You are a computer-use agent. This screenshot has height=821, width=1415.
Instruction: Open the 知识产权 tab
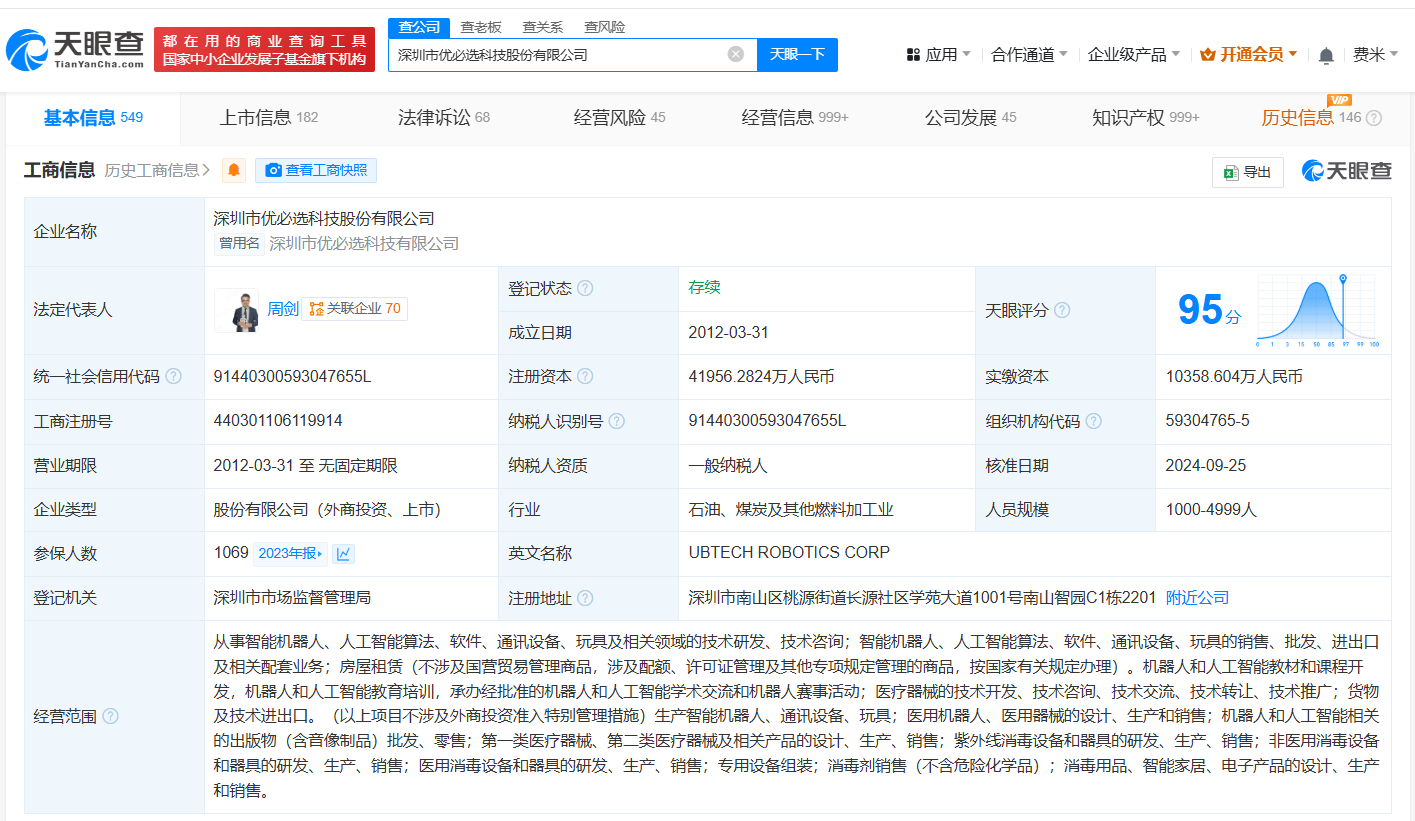click(x=1128, y=118)
